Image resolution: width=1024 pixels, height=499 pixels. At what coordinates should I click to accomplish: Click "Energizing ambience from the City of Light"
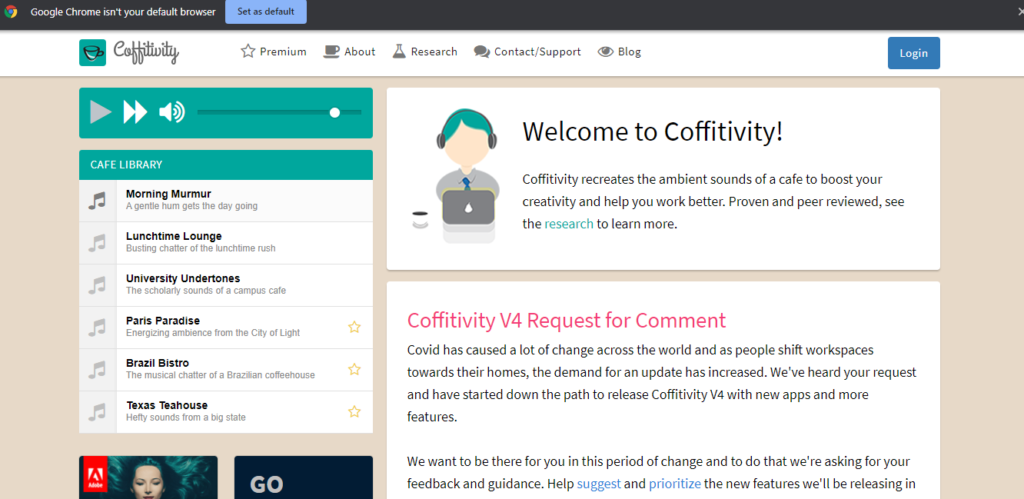tap(213, 333)
